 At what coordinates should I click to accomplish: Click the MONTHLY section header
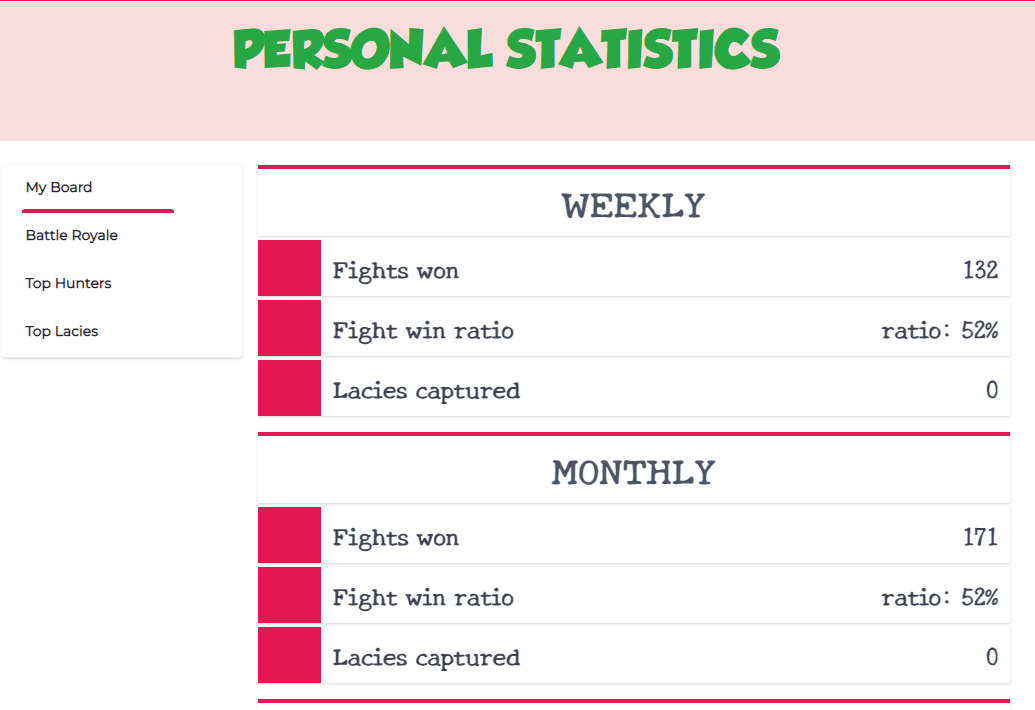[633, 473]
